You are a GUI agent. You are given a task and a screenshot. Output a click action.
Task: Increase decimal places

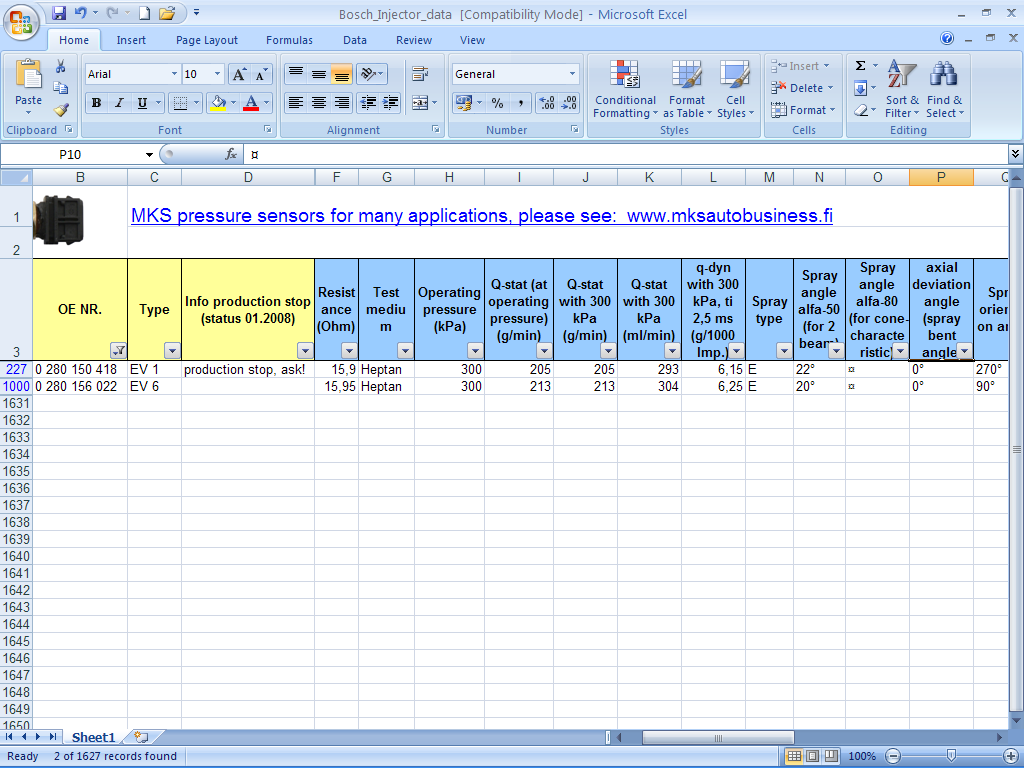547,103
